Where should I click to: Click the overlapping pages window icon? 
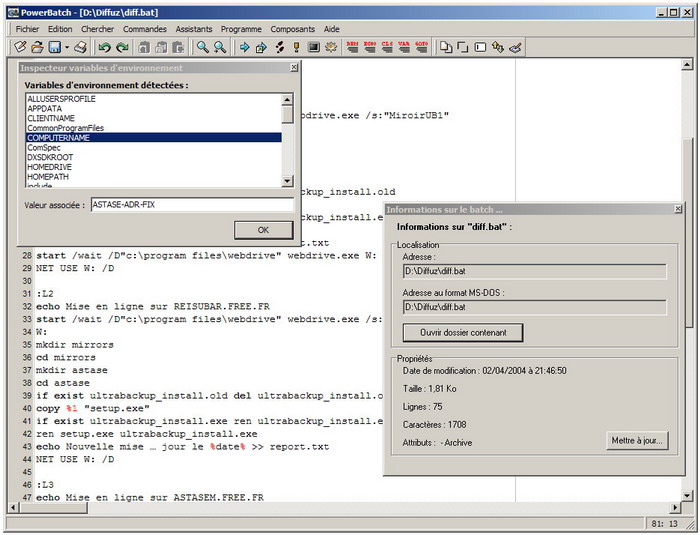tap(446, 47)
